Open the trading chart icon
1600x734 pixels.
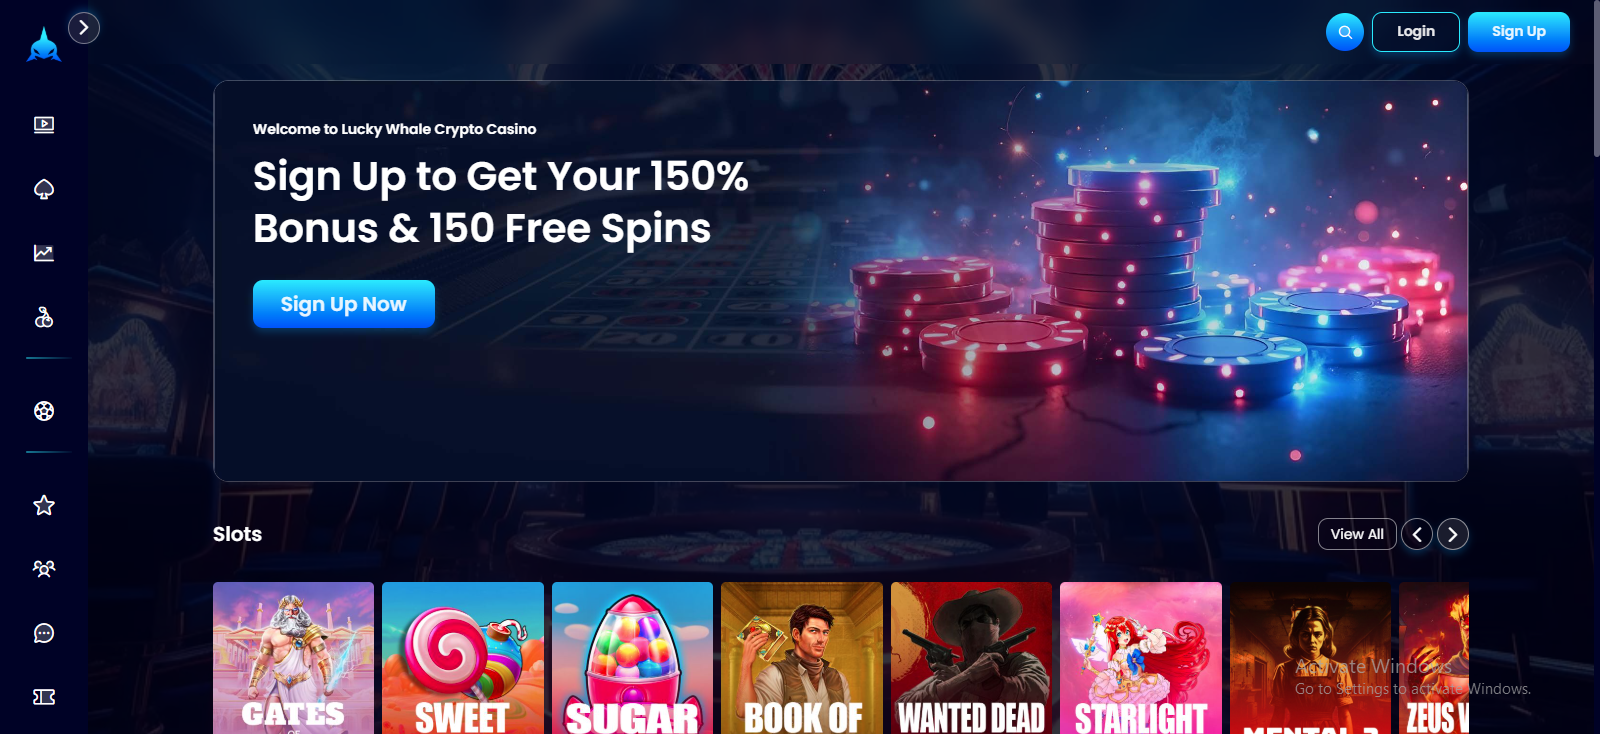[x=44, y=253]
